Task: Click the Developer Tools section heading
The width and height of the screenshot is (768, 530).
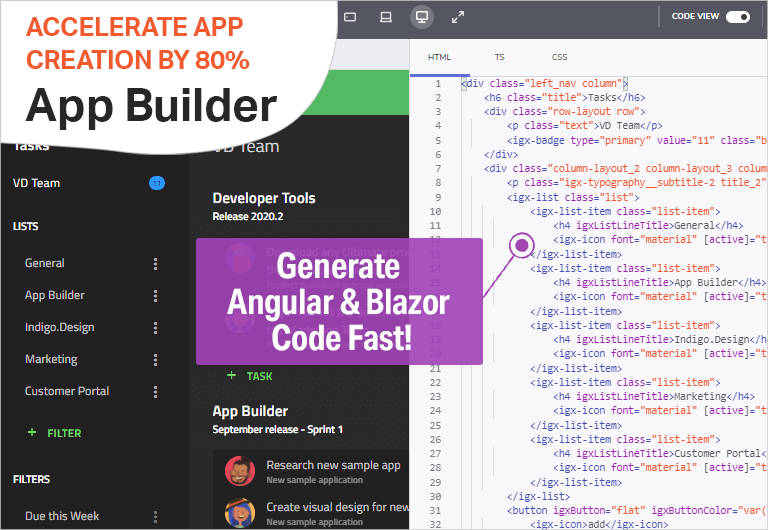Action: point(264,198)
